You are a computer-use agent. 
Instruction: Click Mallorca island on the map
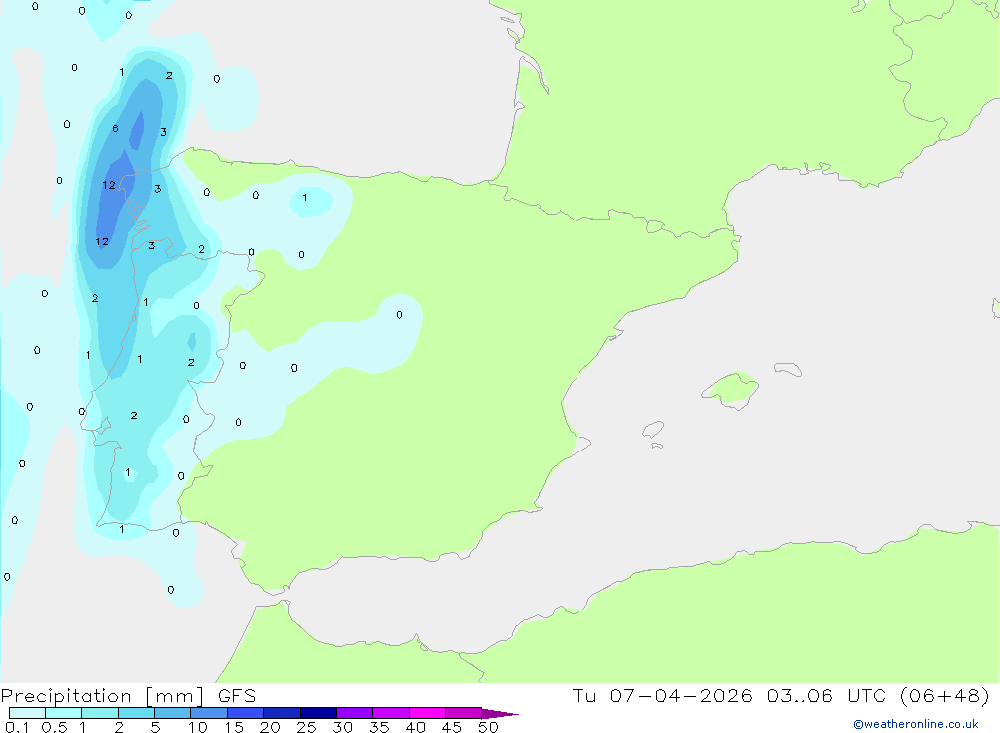(x=731, y=389)
